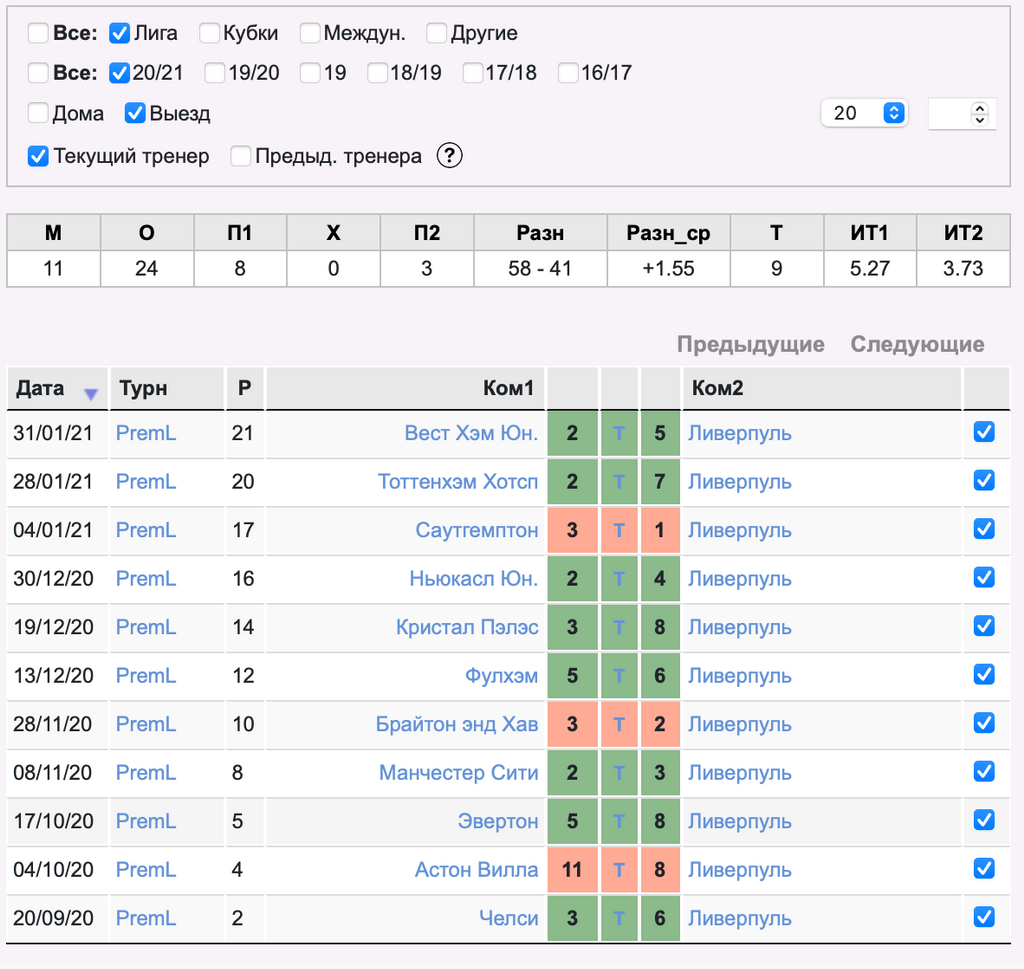1024x969 pixels.
Task: Enable the 19/20 season checkbox
Action: click(x=214, y=72)
